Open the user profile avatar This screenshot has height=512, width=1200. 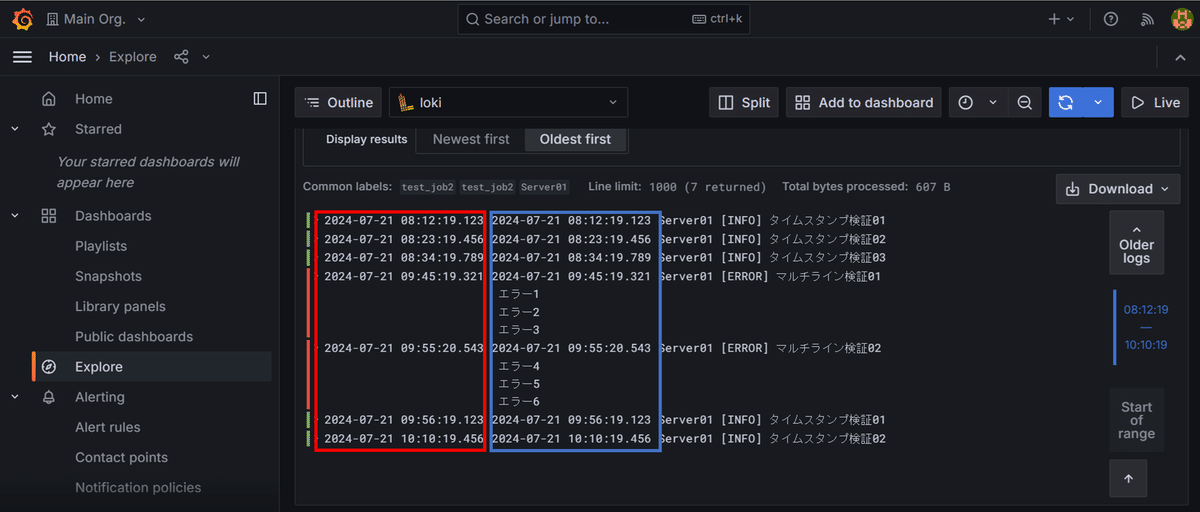click(x=1181, y=19)
